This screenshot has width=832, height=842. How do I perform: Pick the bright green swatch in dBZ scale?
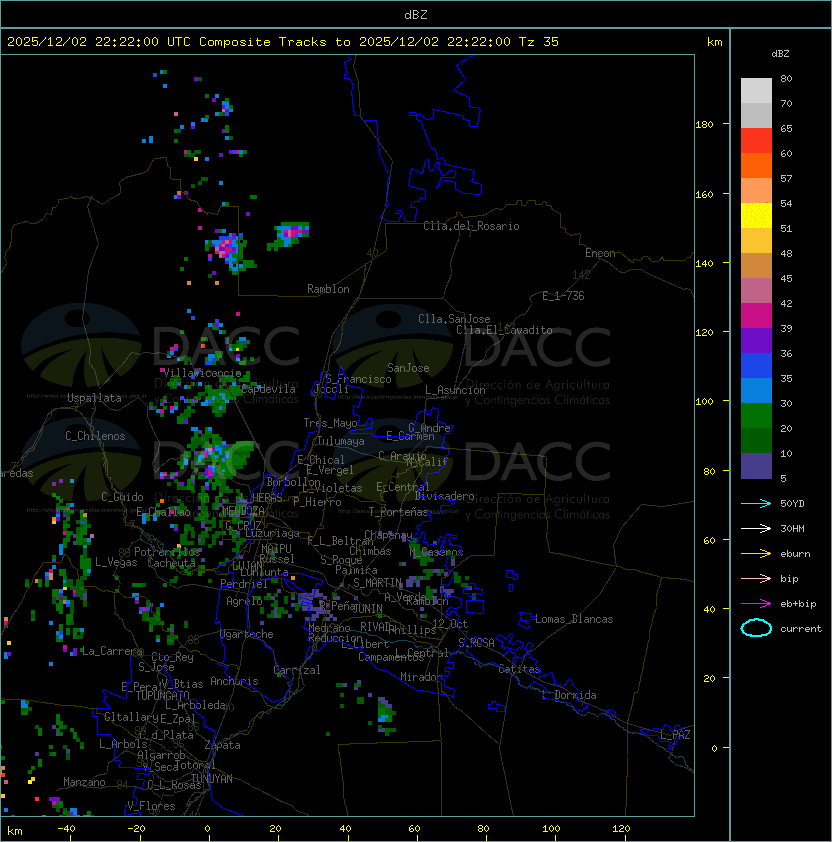click(x=756, y=416)
